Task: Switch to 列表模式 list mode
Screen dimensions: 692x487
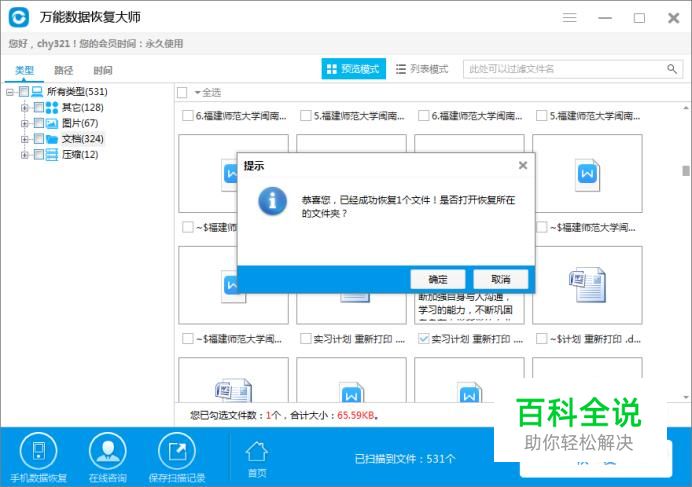Action: click(x=422, y=69)
